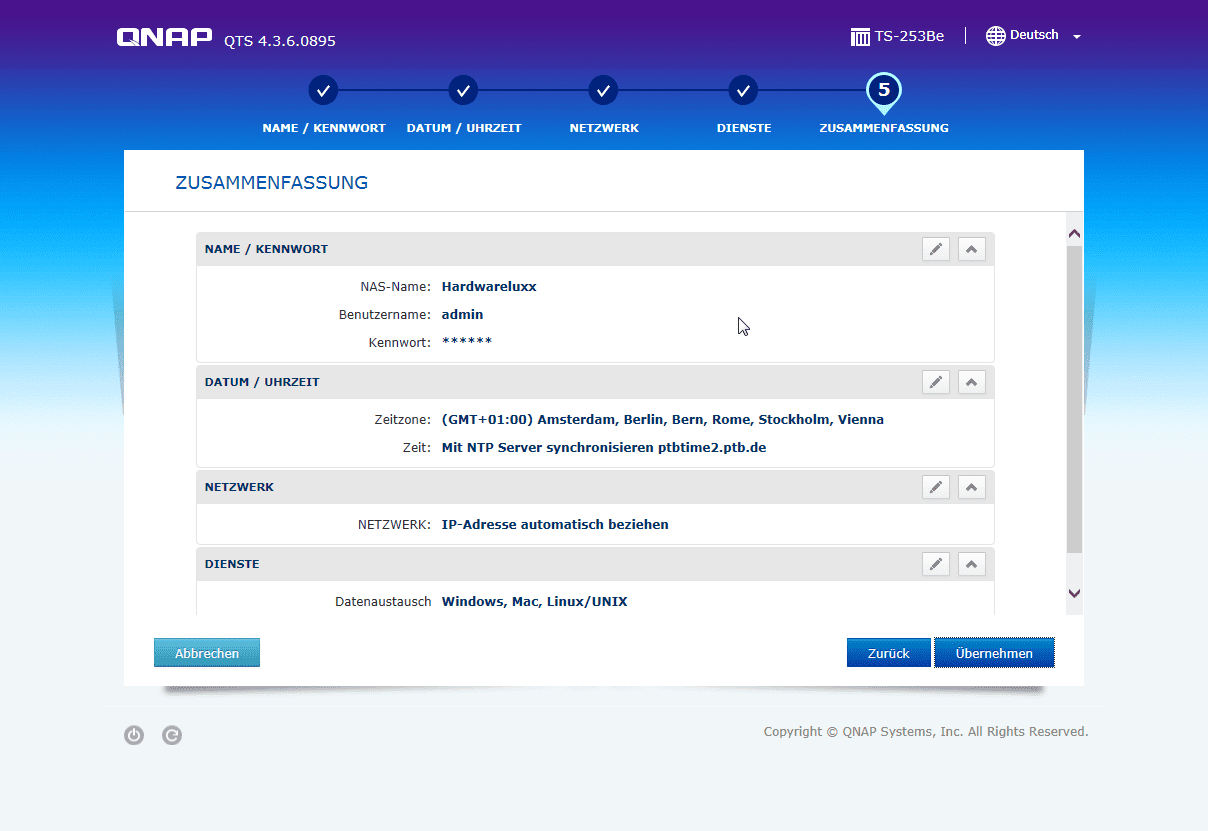Image resolution: width=1208 pixels, height=831 pixels.
Task: Open the NAME / KENNWORT step label
Action: click(x=324, y=128)
